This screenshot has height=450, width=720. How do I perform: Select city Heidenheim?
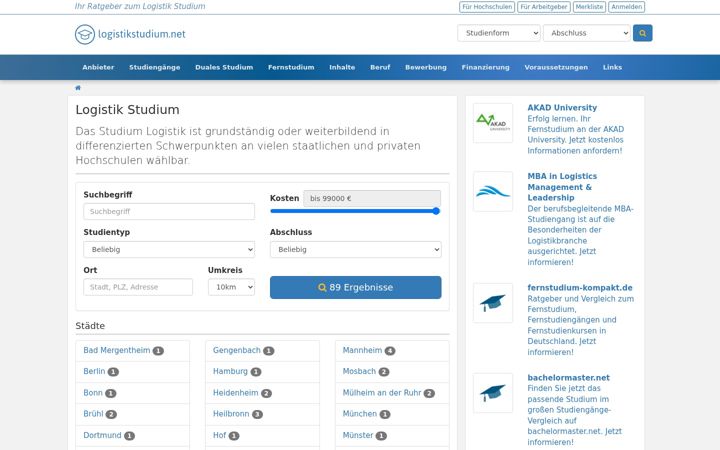(x=236, y=393)
